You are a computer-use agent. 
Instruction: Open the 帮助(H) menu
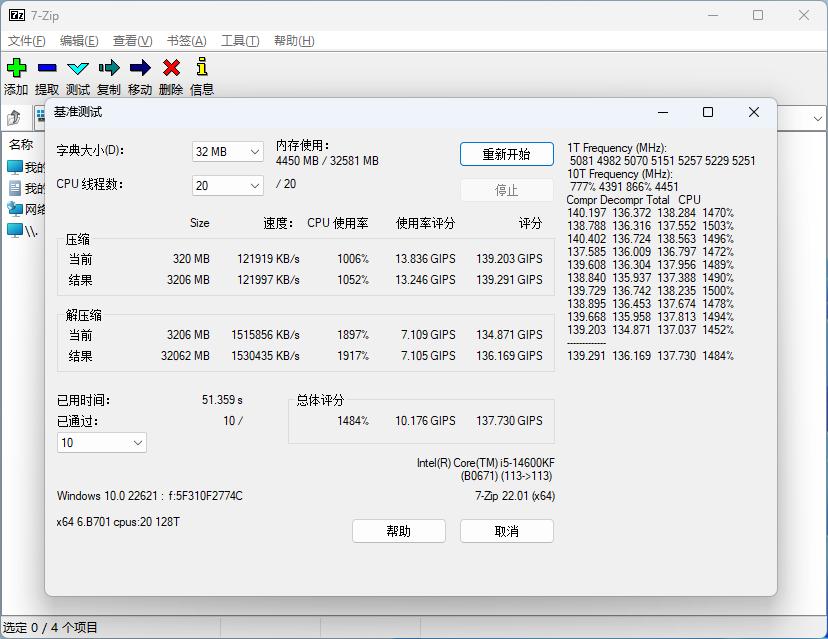point(294,41)
